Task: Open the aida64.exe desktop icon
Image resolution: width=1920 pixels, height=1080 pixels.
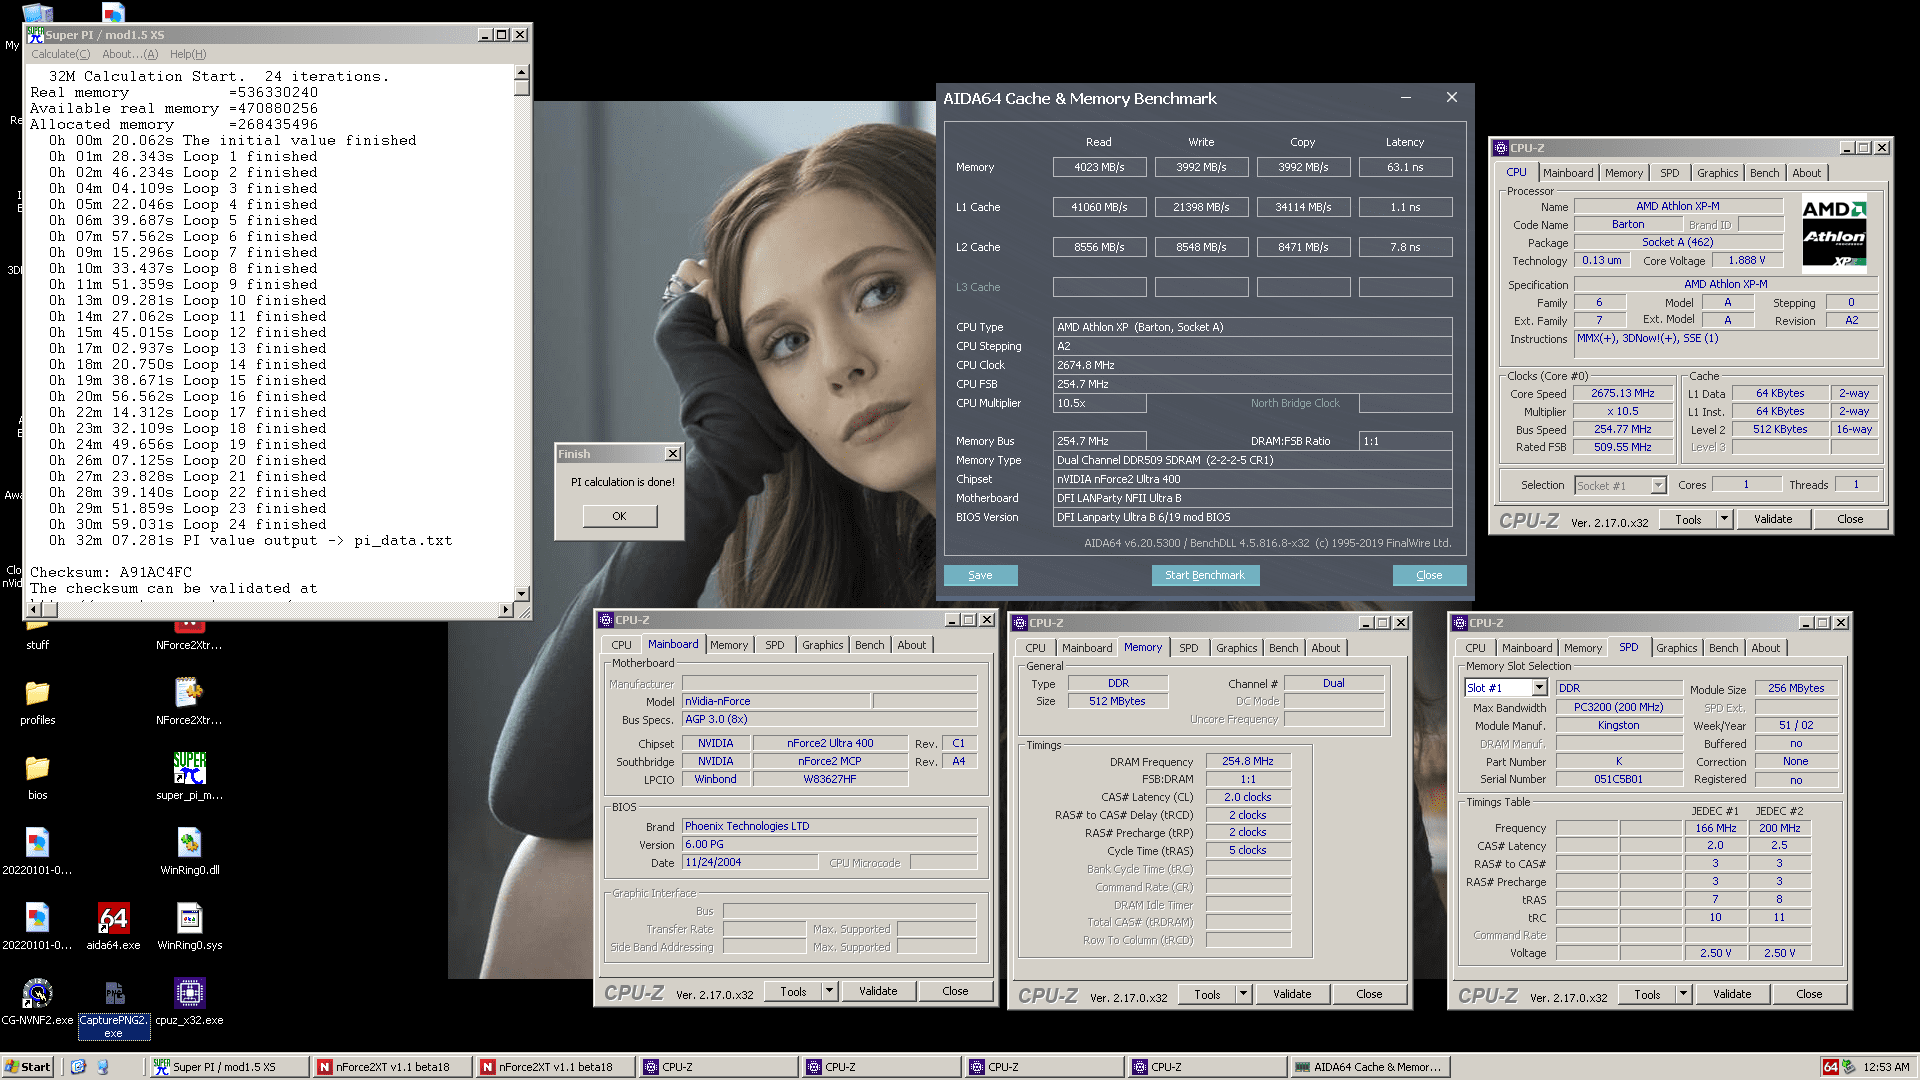Action: click(113, 918)
